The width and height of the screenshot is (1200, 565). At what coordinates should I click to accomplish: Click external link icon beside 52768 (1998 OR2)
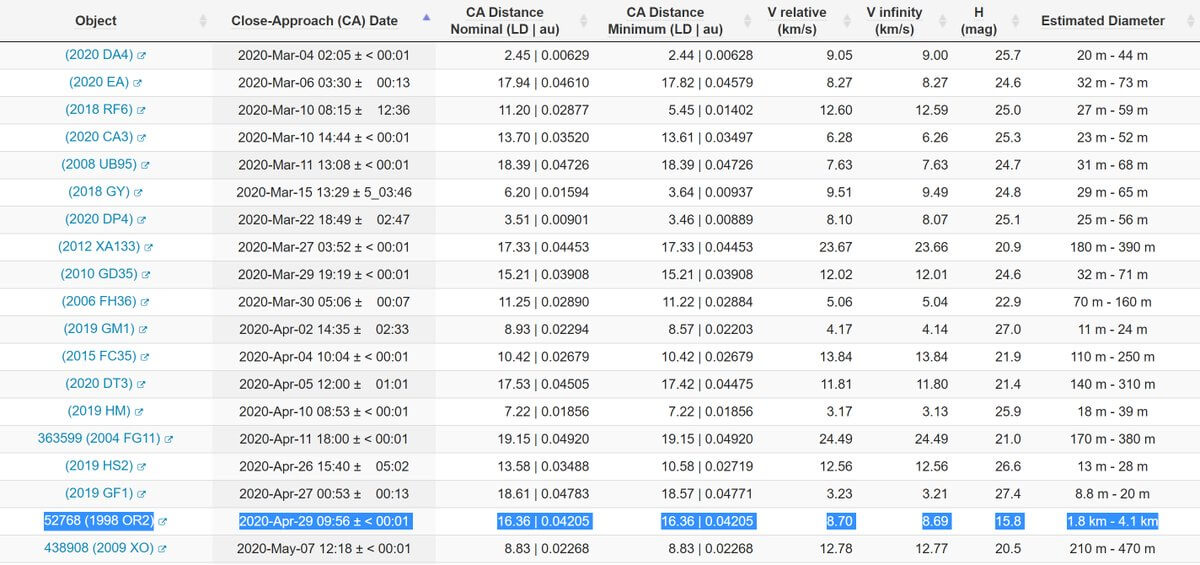pyautogui.click(x=163, y=521)
